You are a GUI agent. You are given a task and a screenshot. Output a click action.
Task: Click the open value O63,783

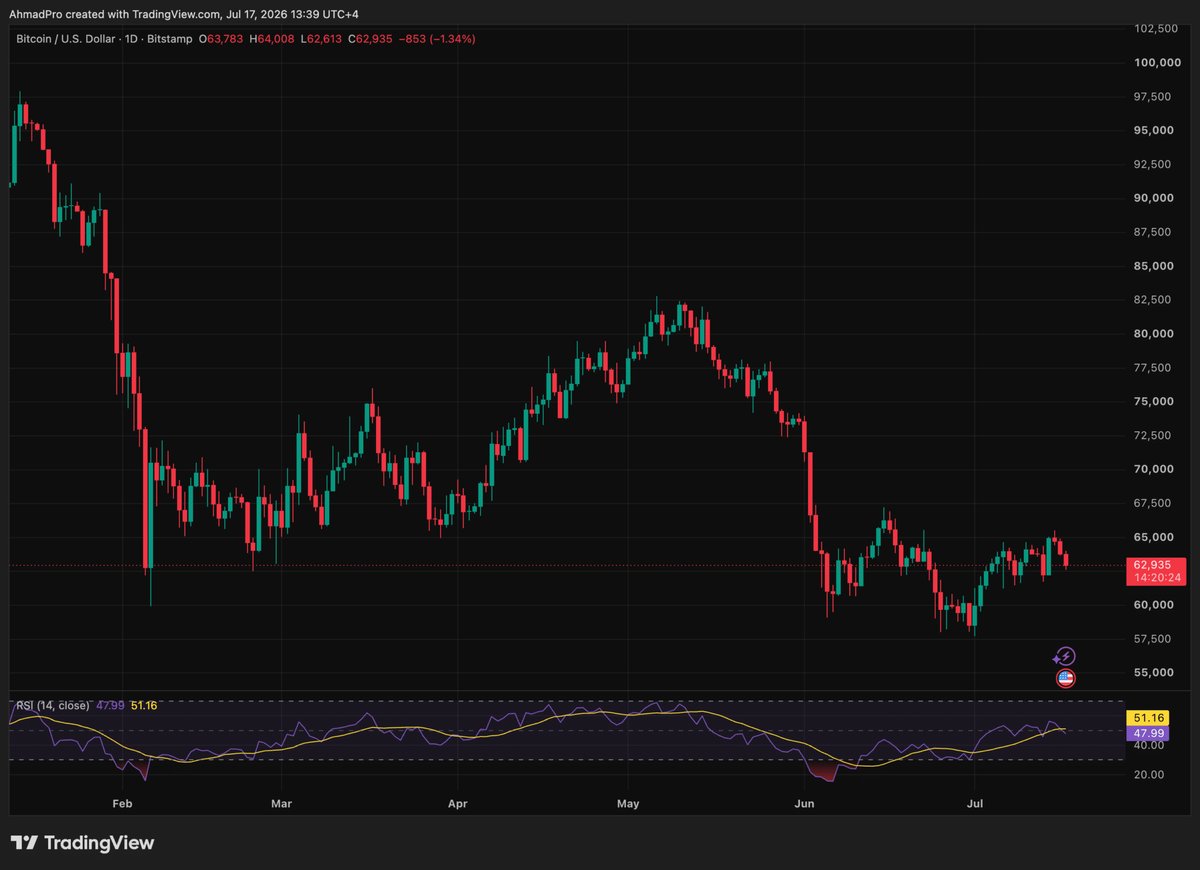pos(220,39)
